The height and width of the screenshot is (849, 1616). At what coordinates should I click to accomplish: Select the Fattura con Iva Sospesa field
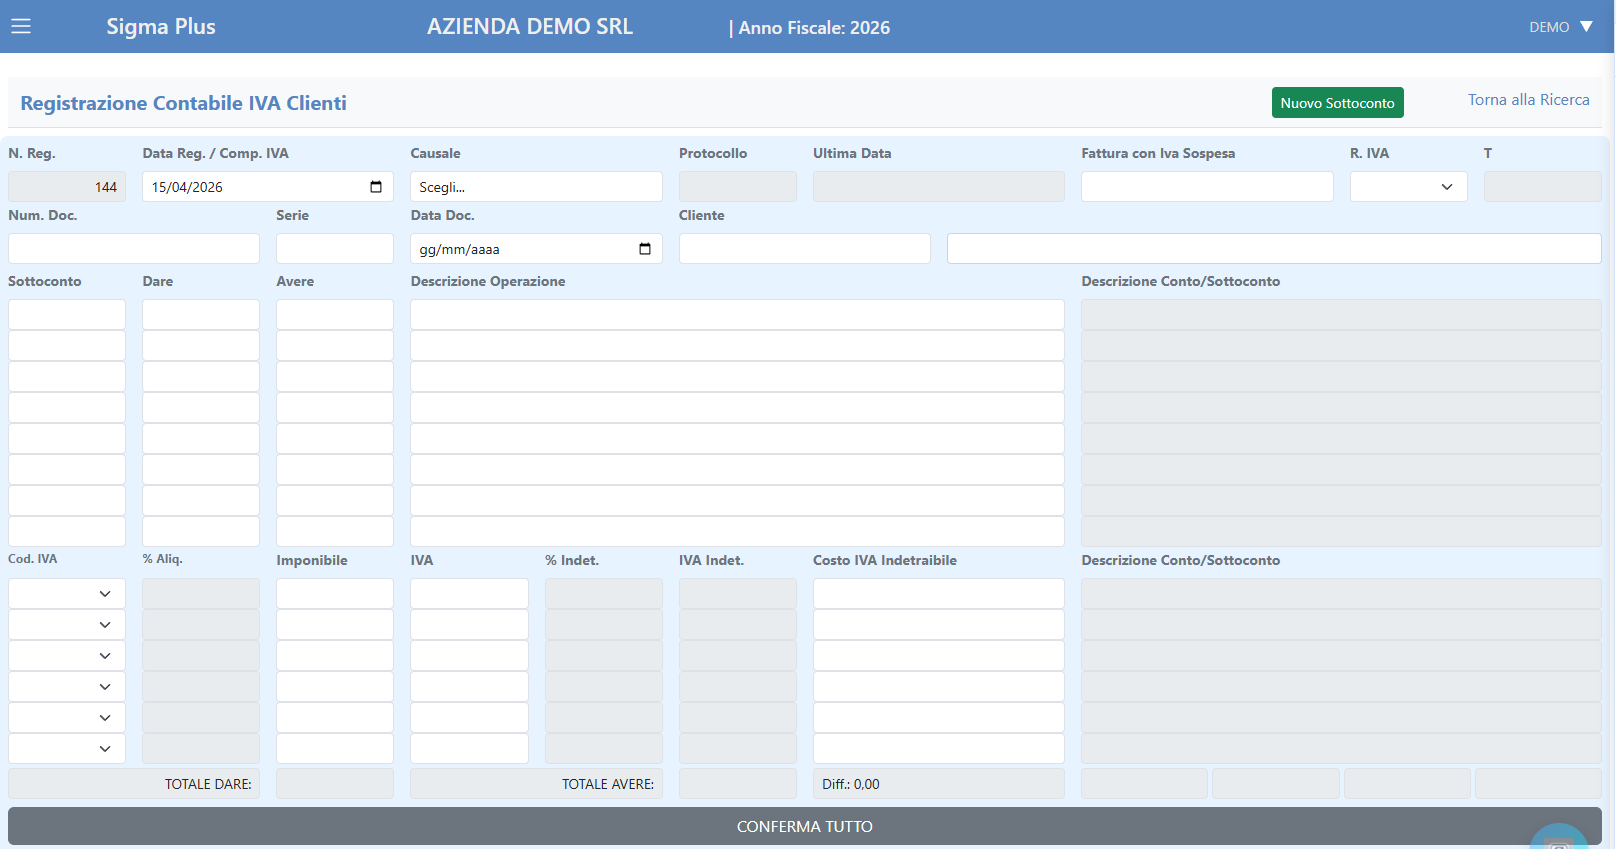[x=1207, y=187]
